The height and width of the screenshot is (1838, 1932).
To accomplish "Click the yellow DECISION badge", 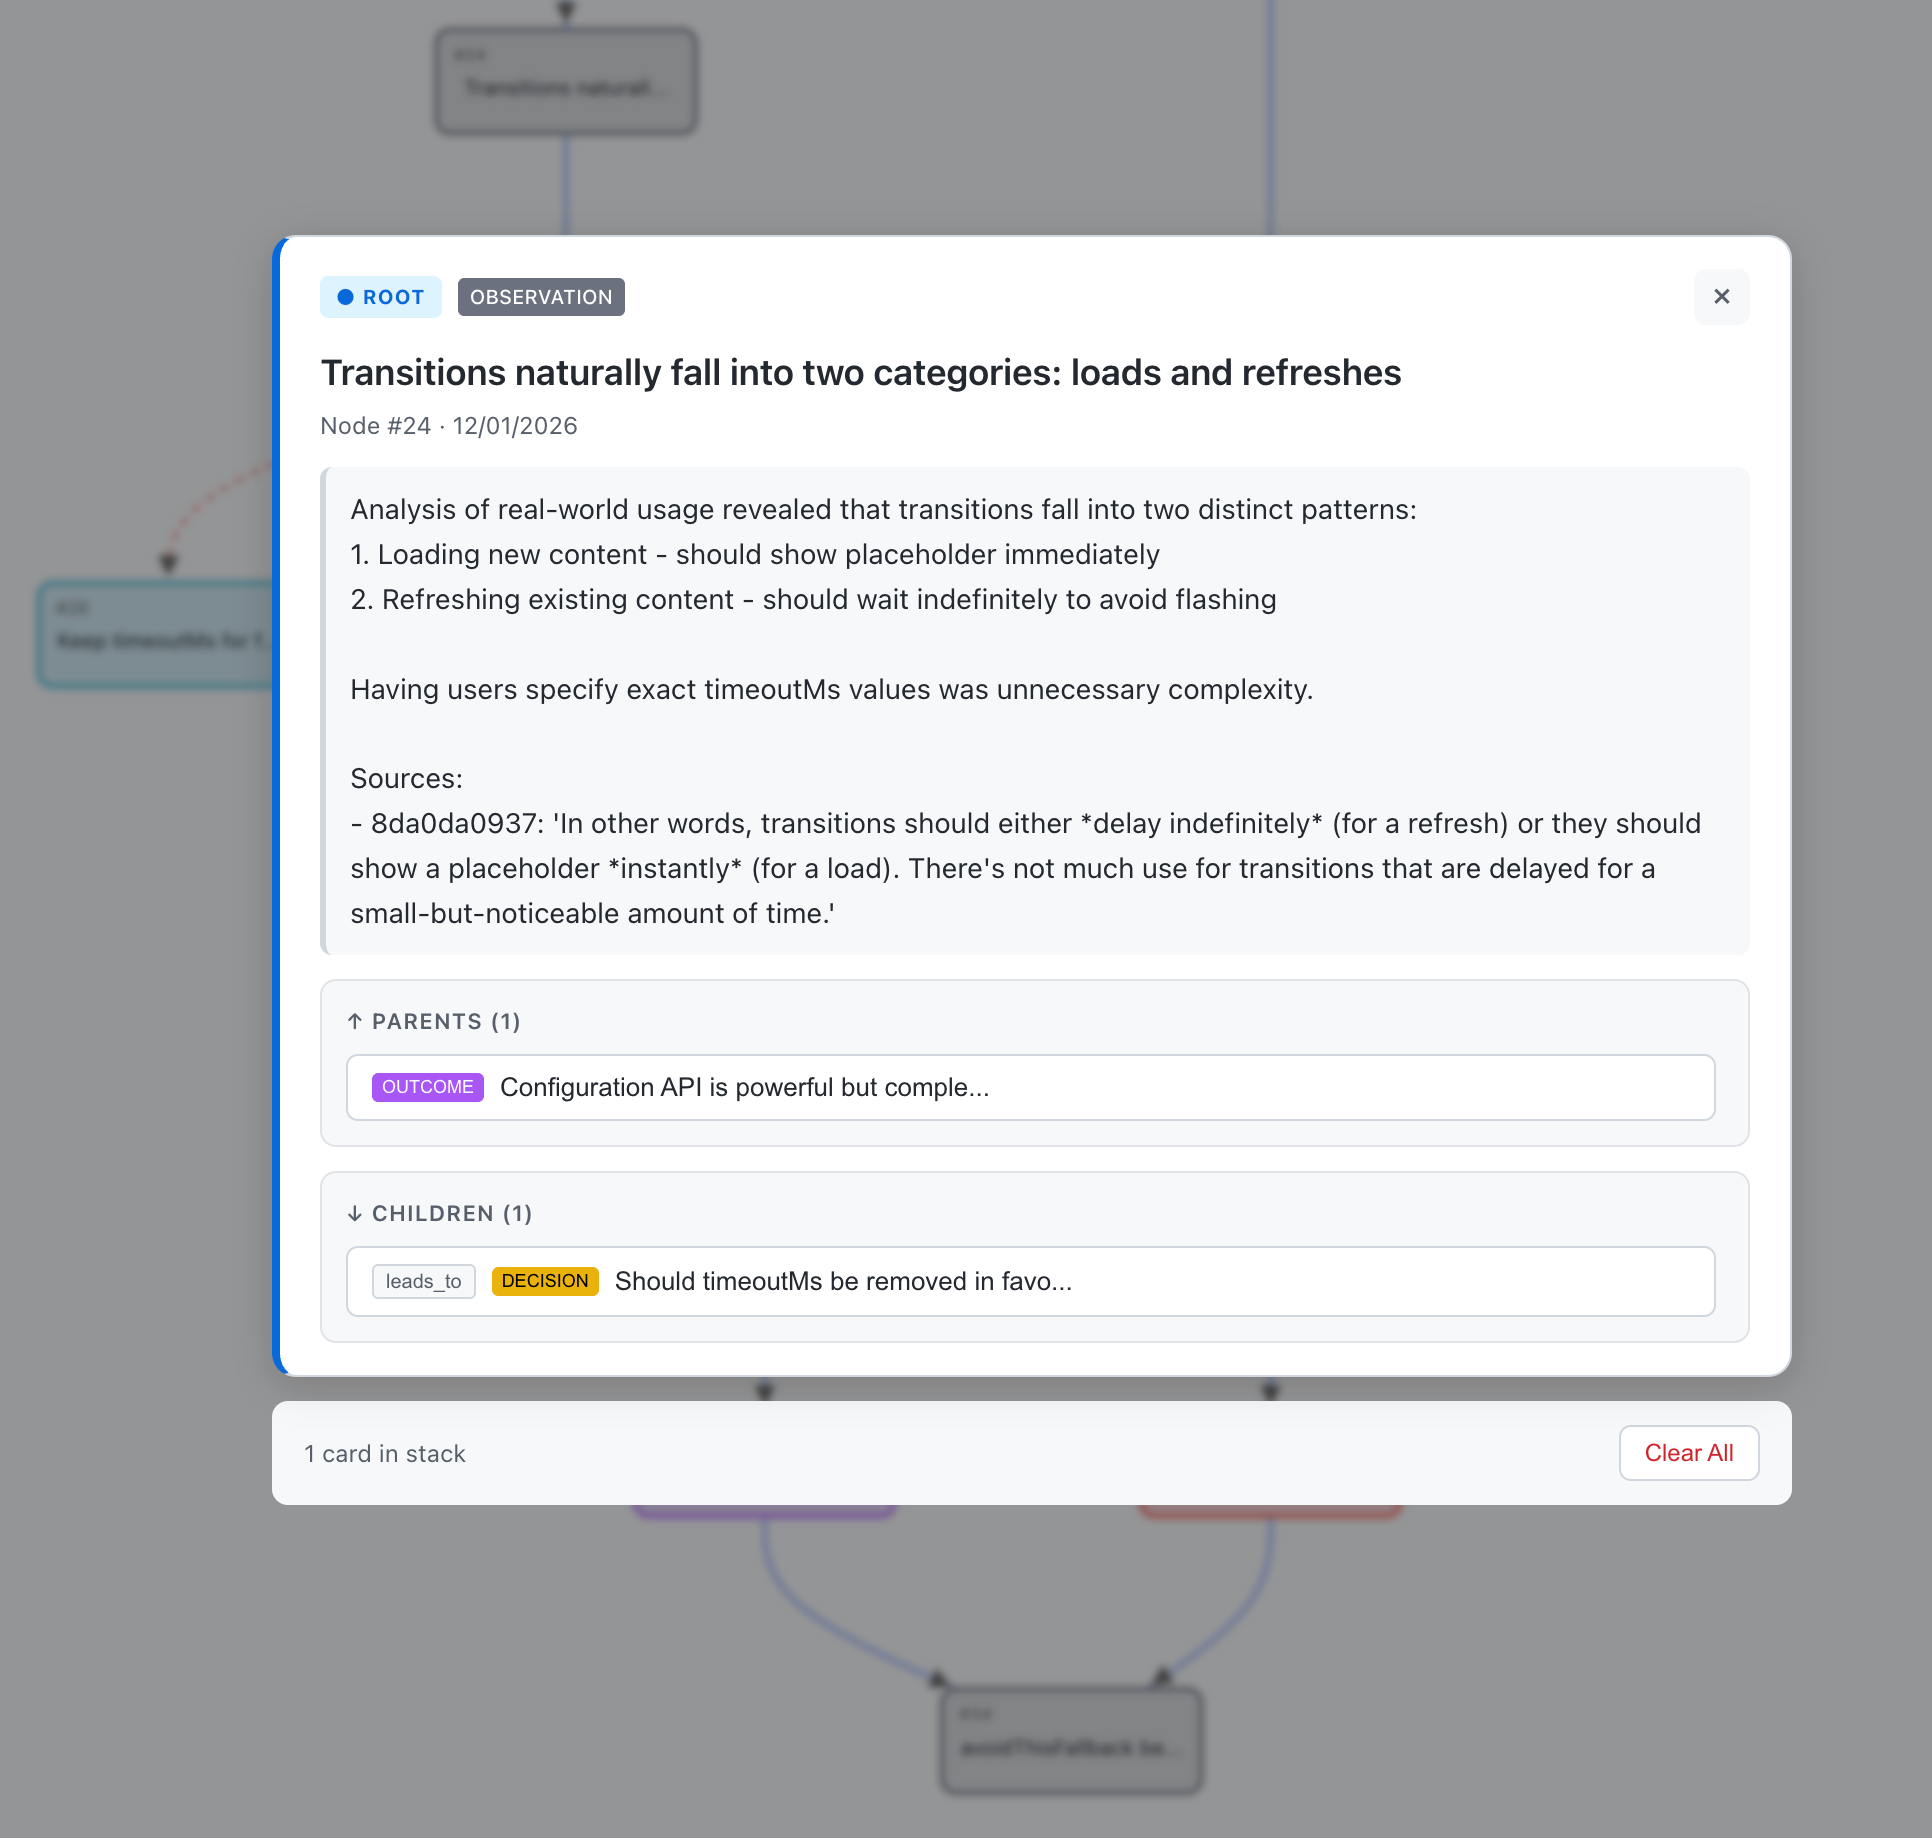I will (x=545, y=1281).
